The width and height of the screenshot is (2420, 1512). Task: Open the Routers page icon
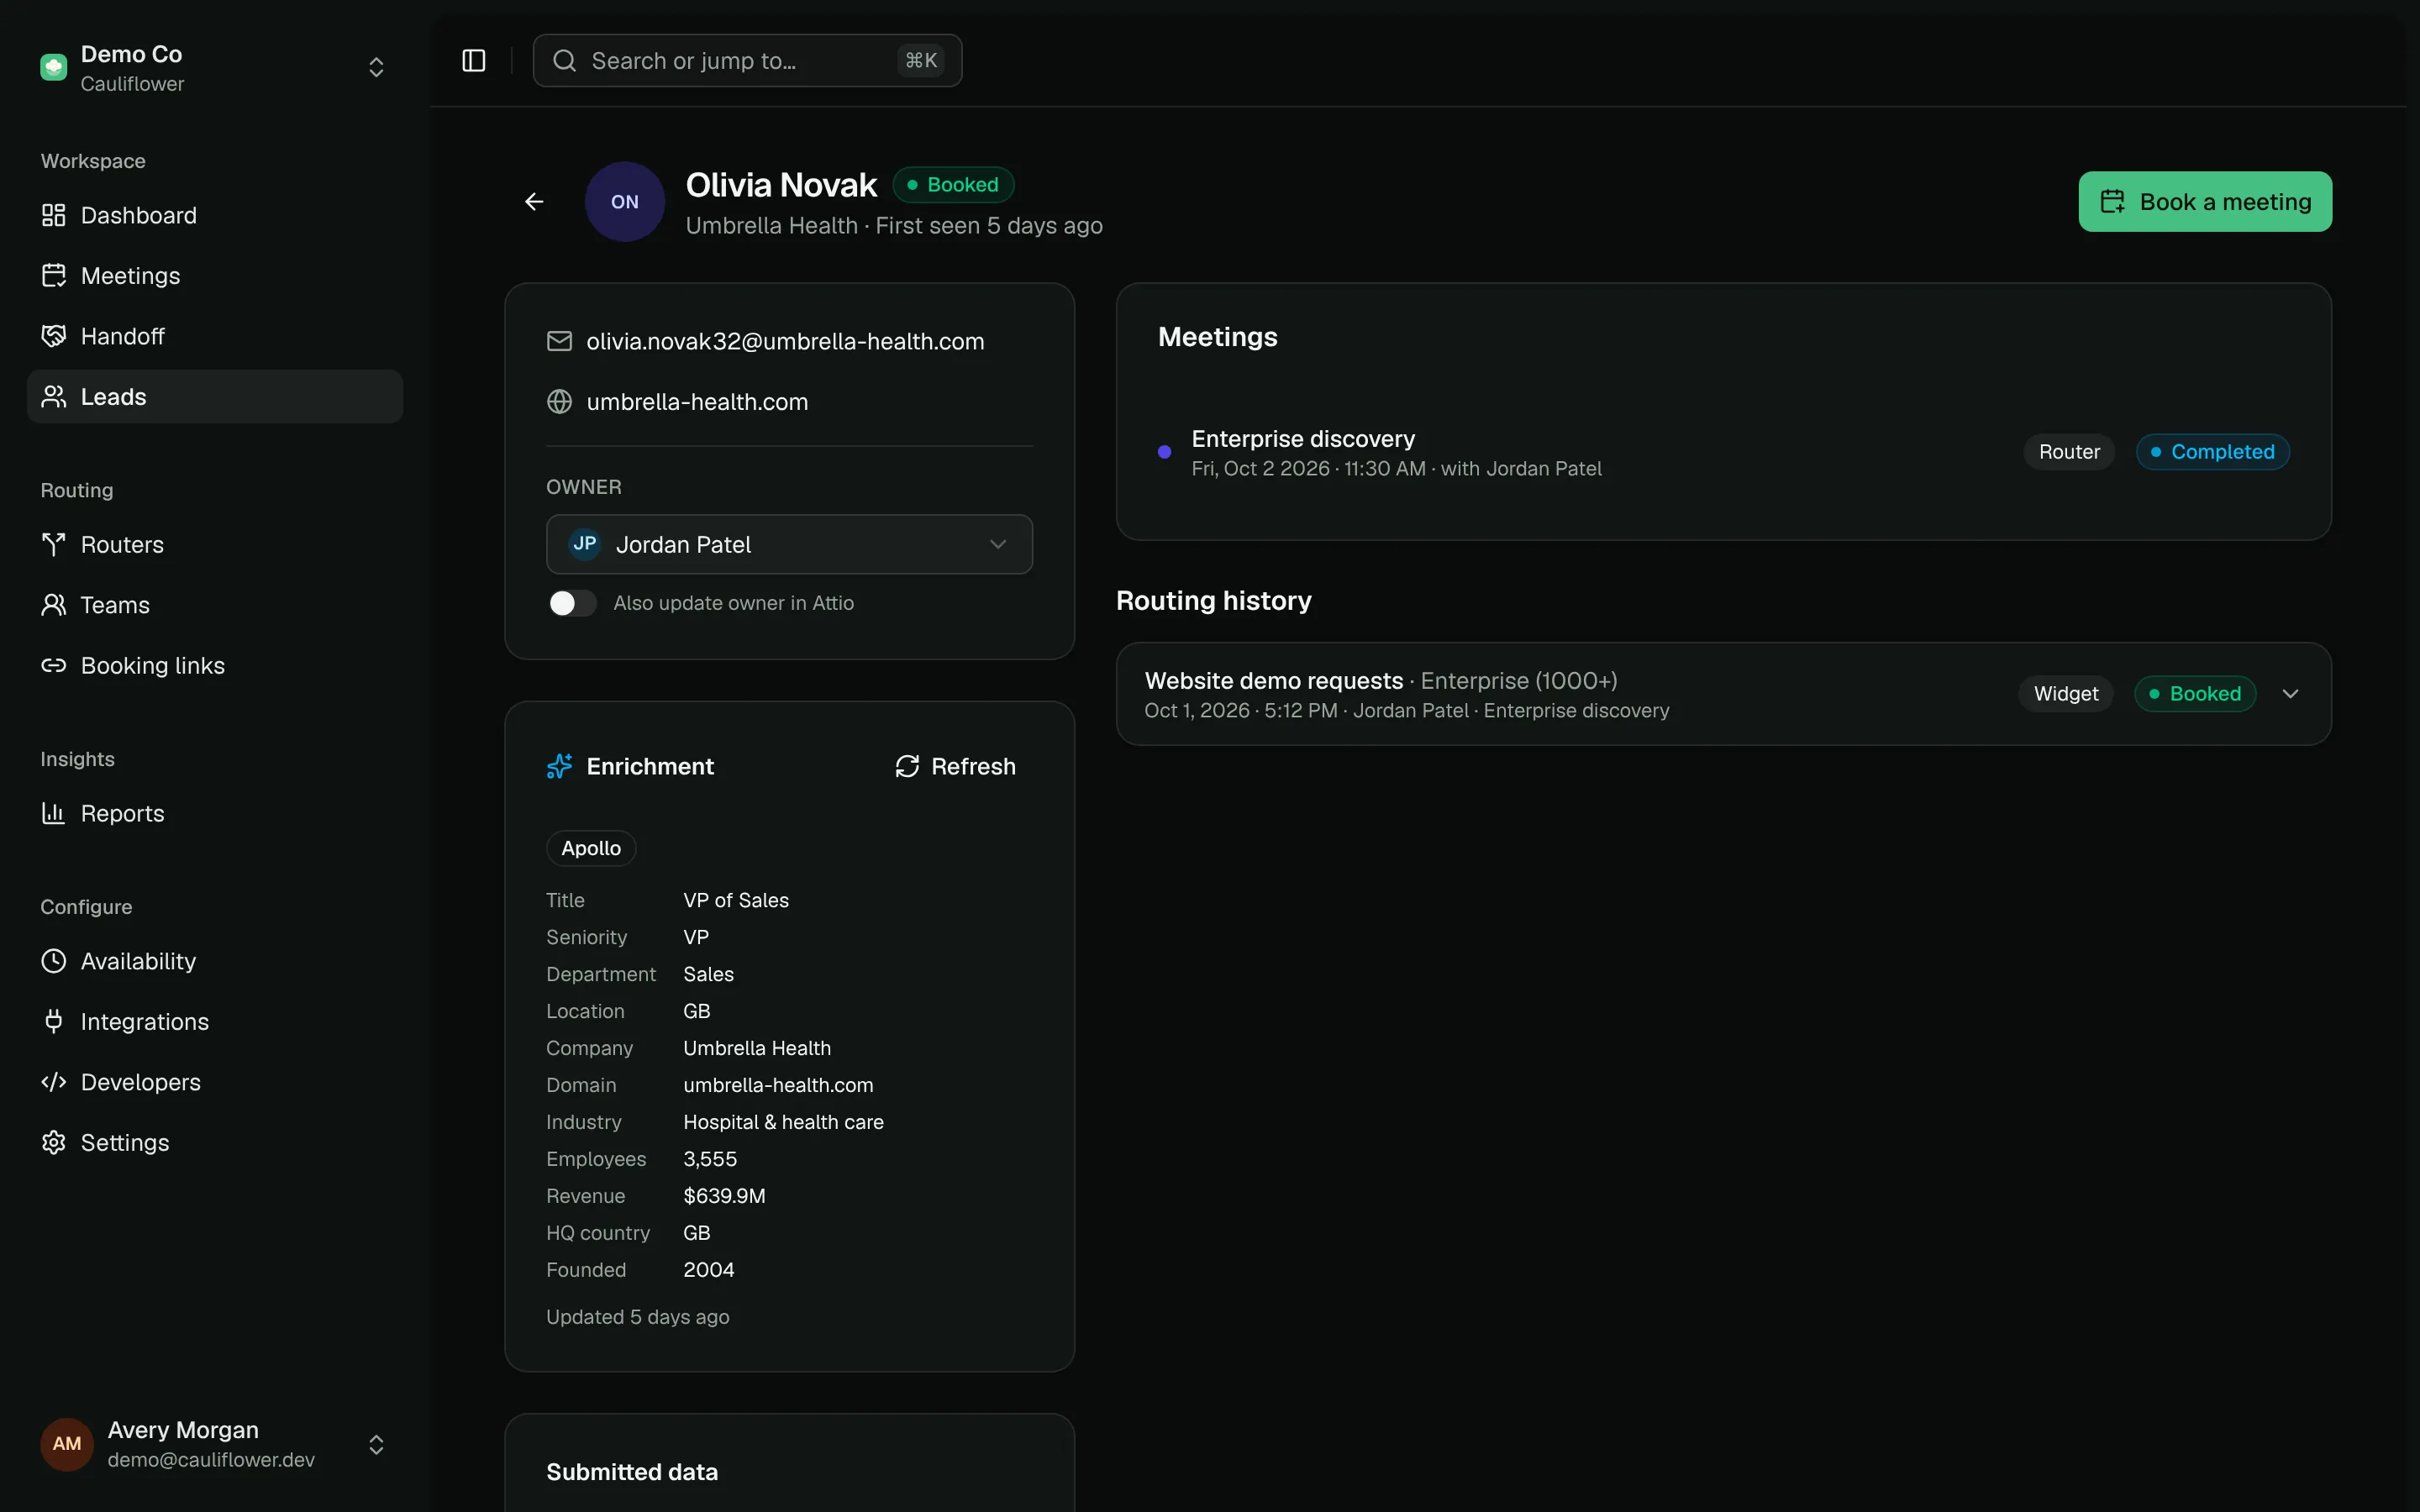tap(53, 545)
